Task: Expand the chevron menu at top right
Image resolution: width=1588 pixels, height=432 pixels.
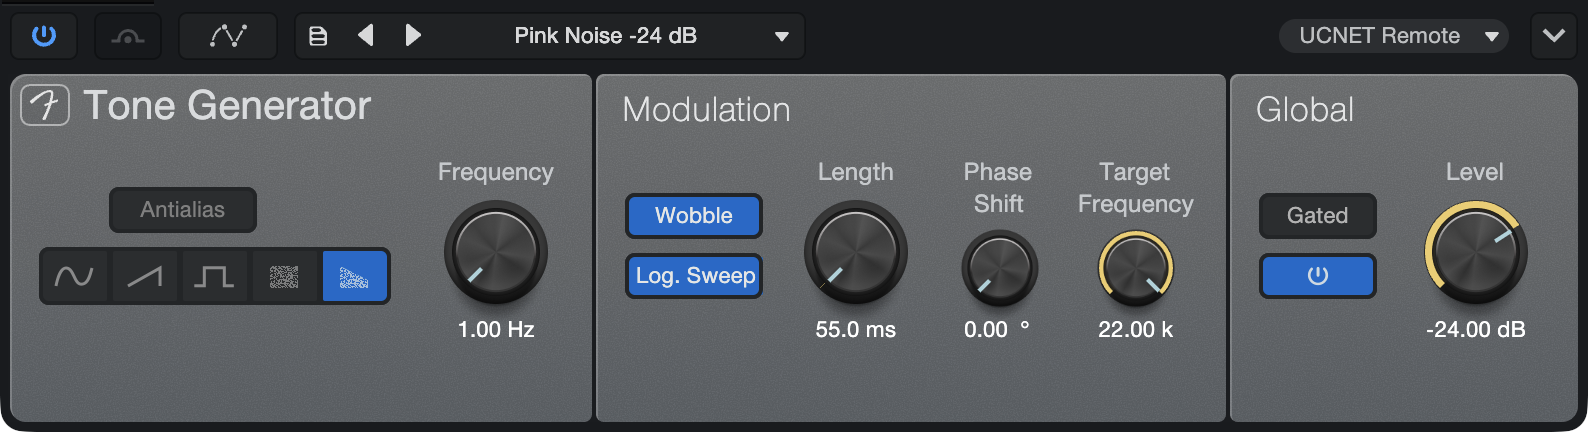Action: 1554,36
